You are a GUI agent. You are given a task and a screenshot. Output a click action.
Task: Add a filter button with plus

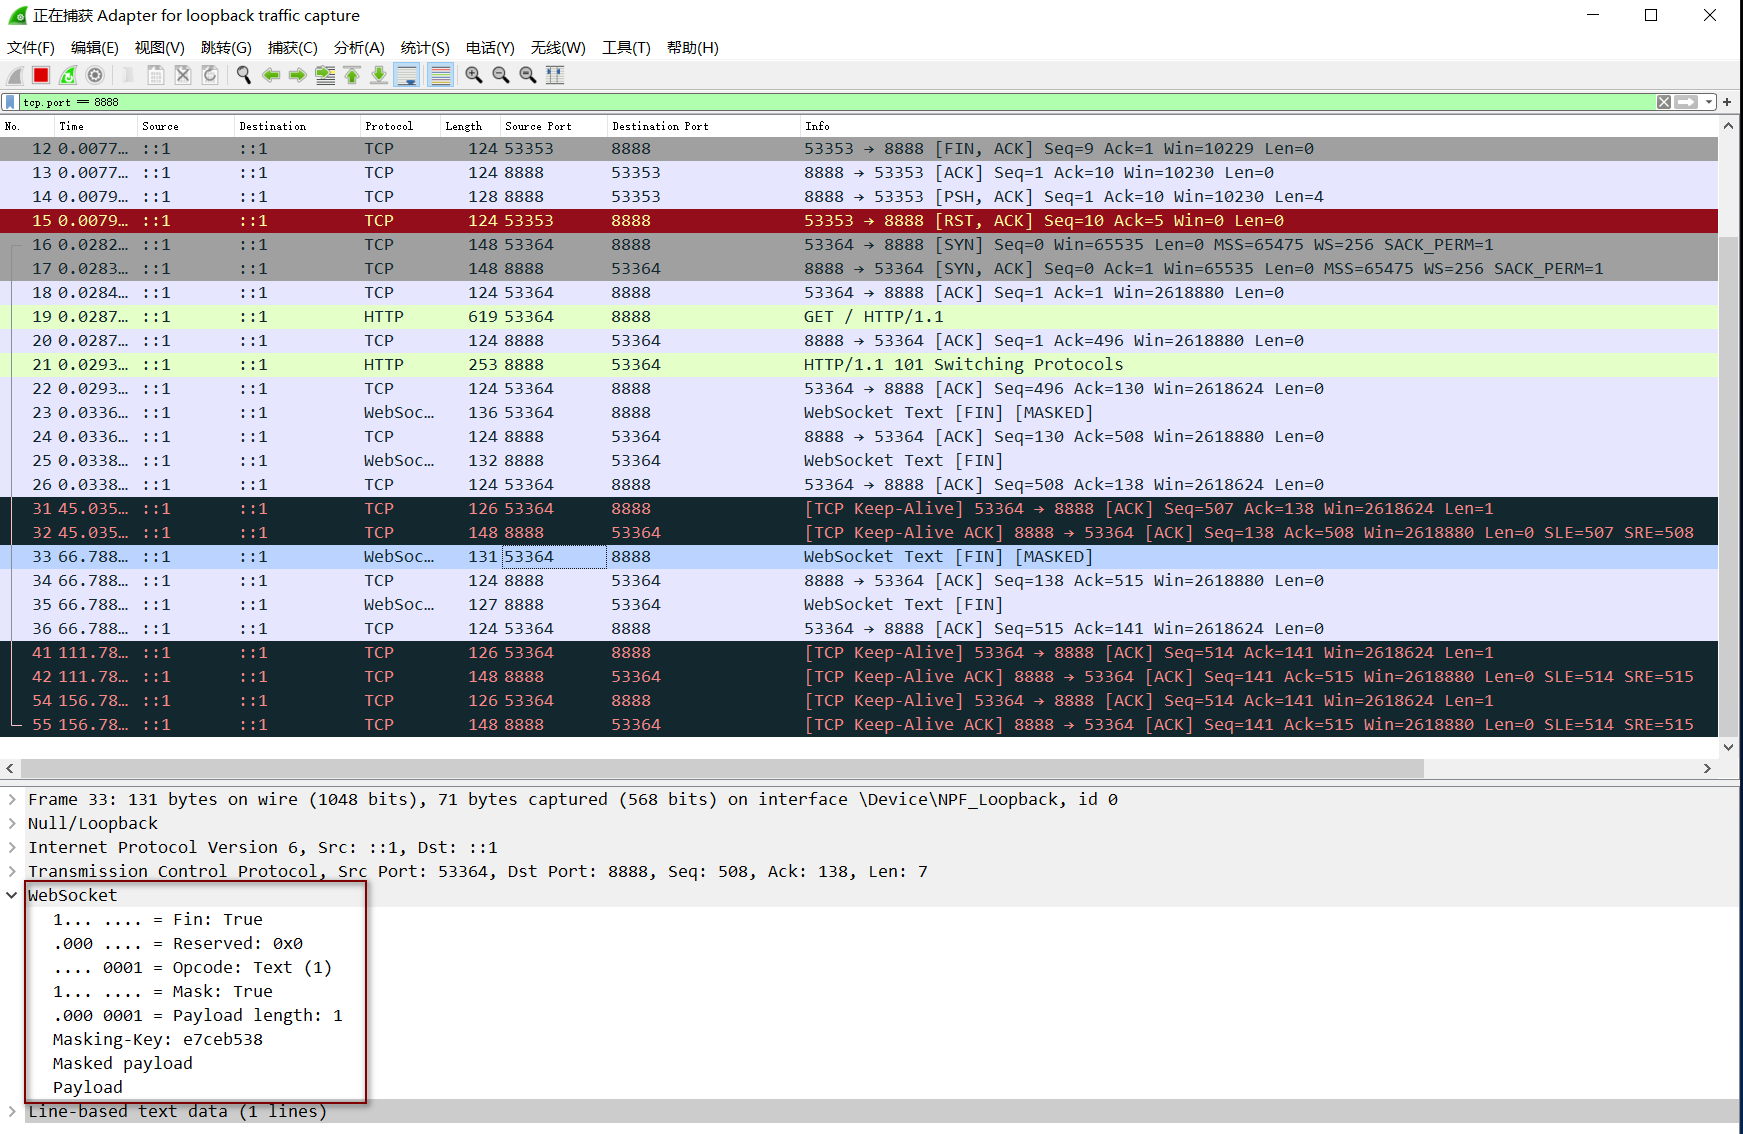click(x=1727, y=102)
